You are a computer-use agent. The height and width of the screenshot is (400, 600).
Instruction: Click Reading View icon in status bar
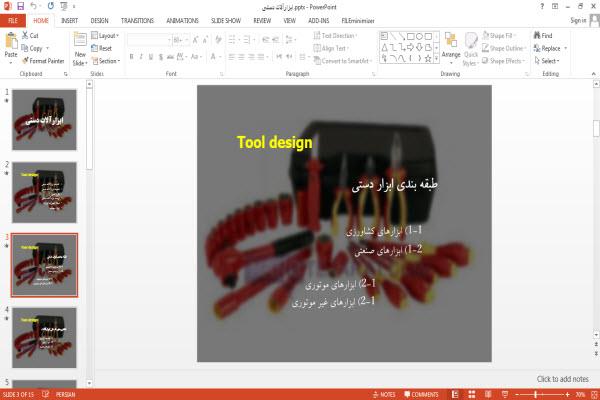pyautogui.click(x=488, y=394)
